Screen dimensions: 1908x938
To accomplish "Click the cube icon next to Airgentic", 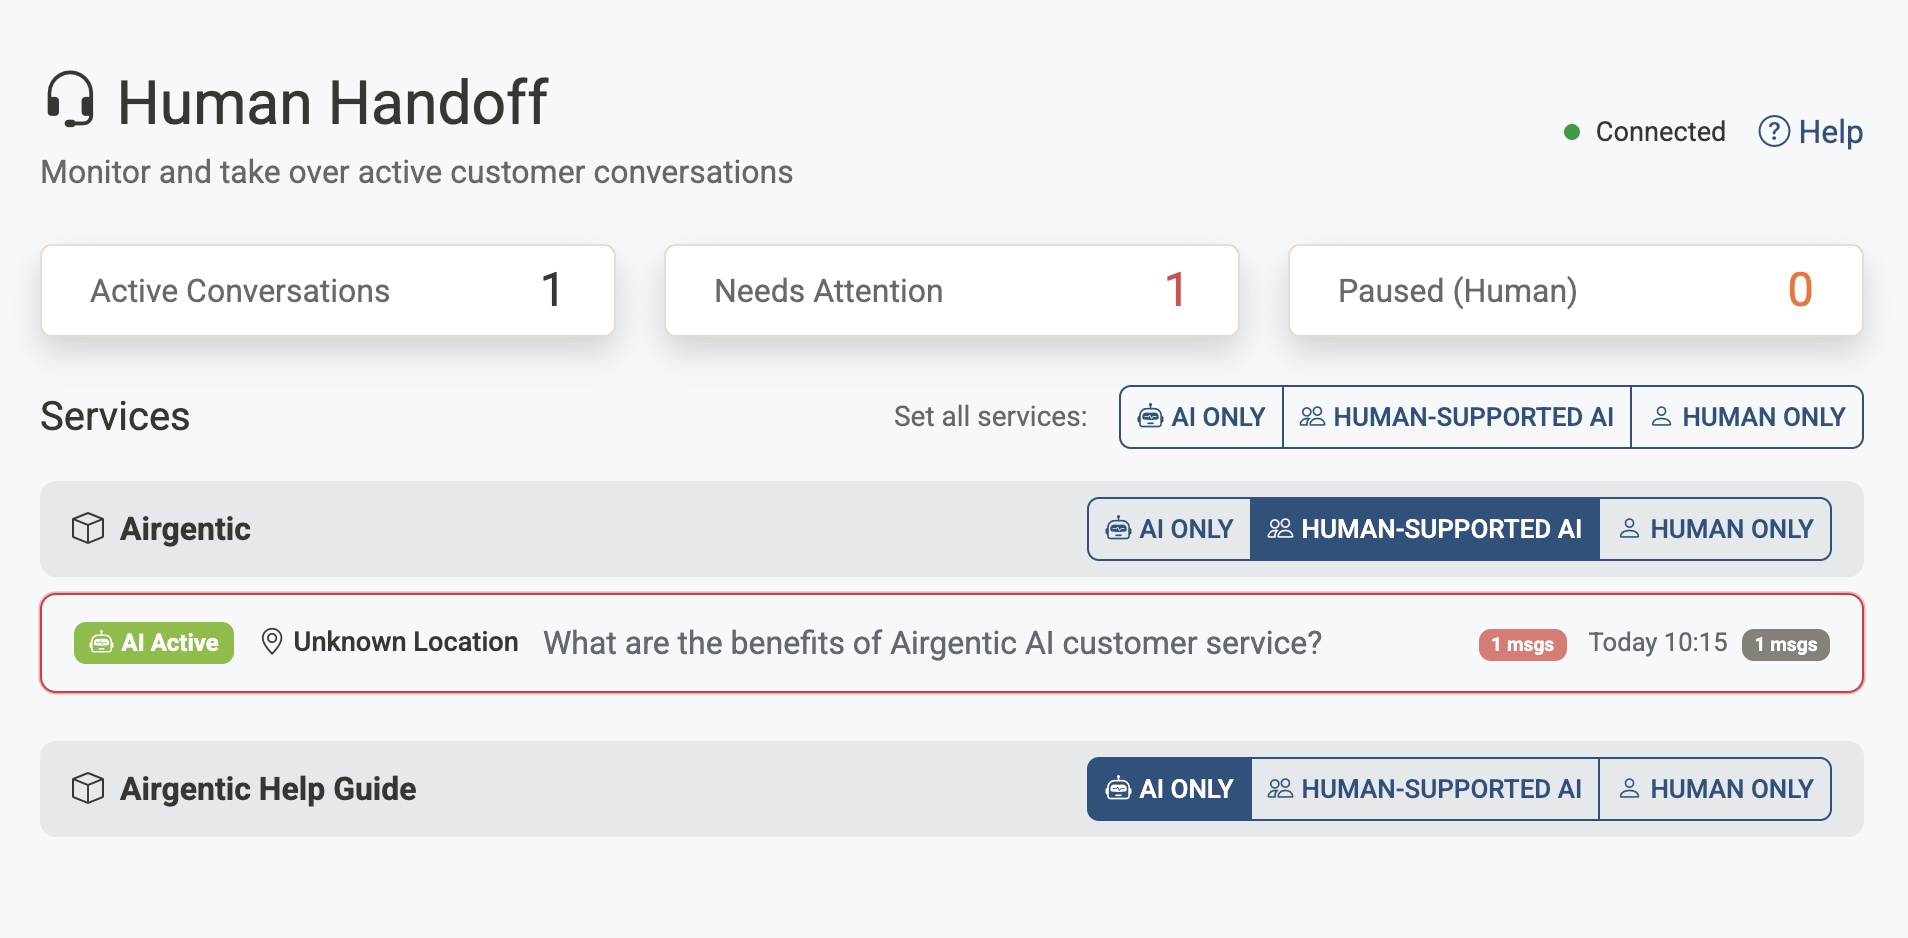I will pos(88,528).
